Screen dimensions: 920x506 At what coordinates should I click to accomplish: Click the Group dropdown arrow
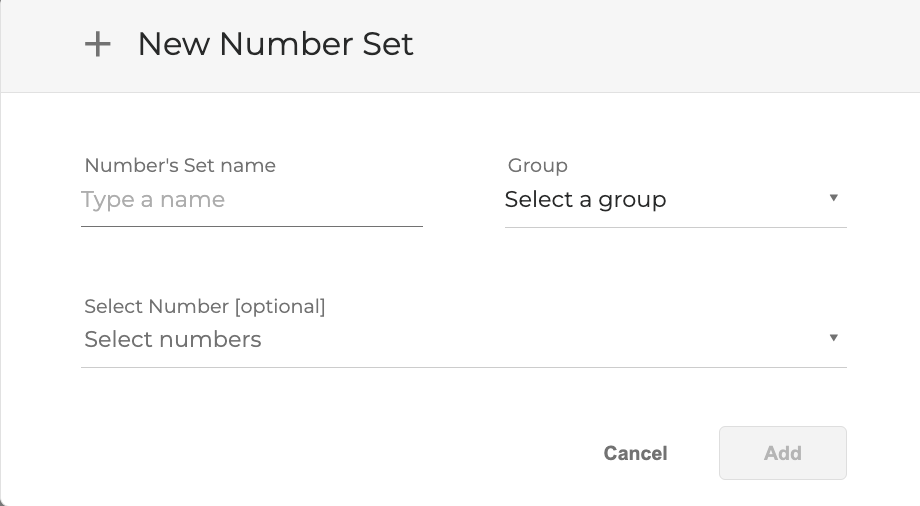coord(833,198)
